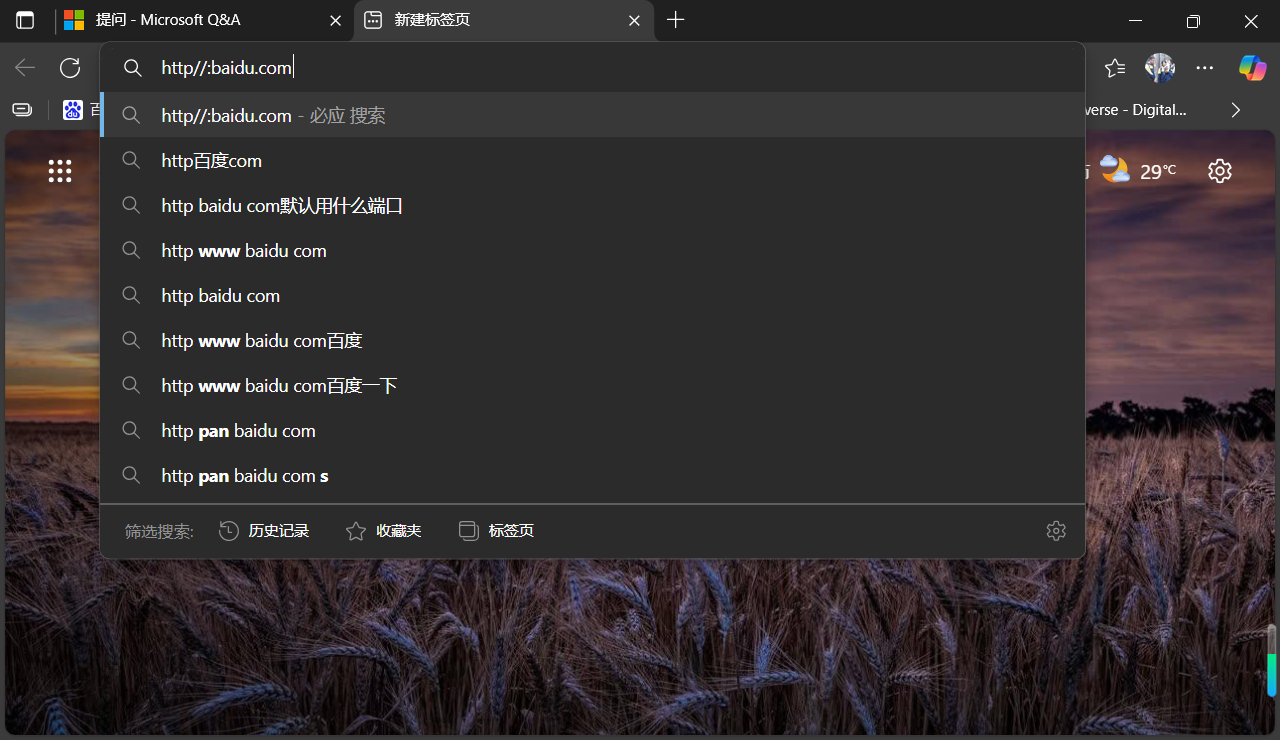Click the favorites bar leftmost icon
The width and height of the screenshot is (1280, 740).
22,110
